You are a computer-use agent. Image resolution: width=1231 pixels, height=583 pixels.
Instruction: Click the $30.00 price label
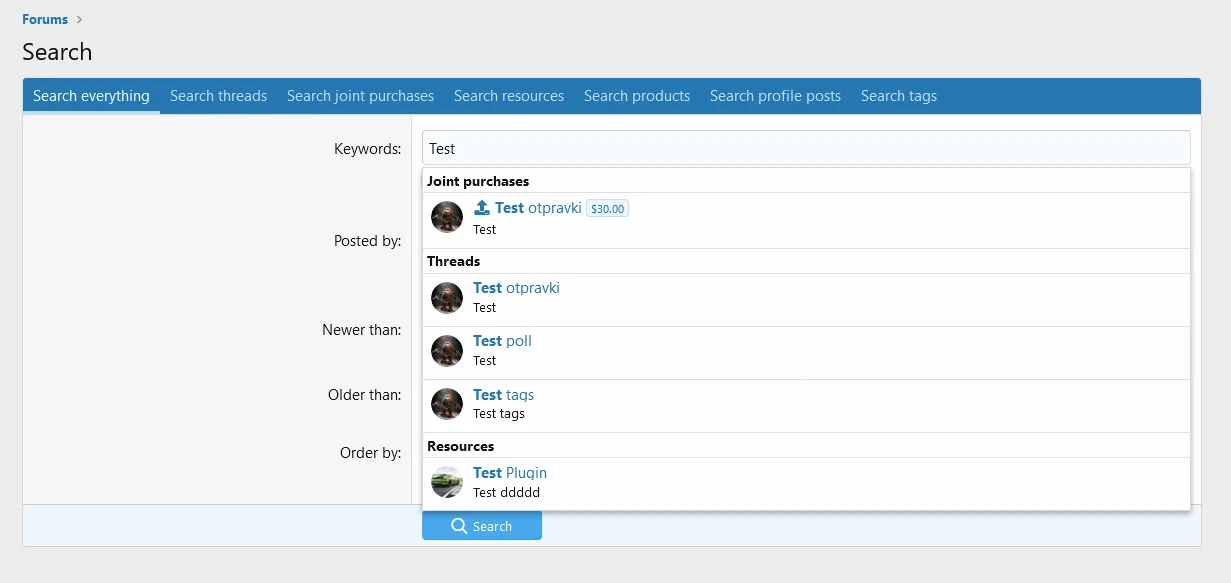(607, 209)
